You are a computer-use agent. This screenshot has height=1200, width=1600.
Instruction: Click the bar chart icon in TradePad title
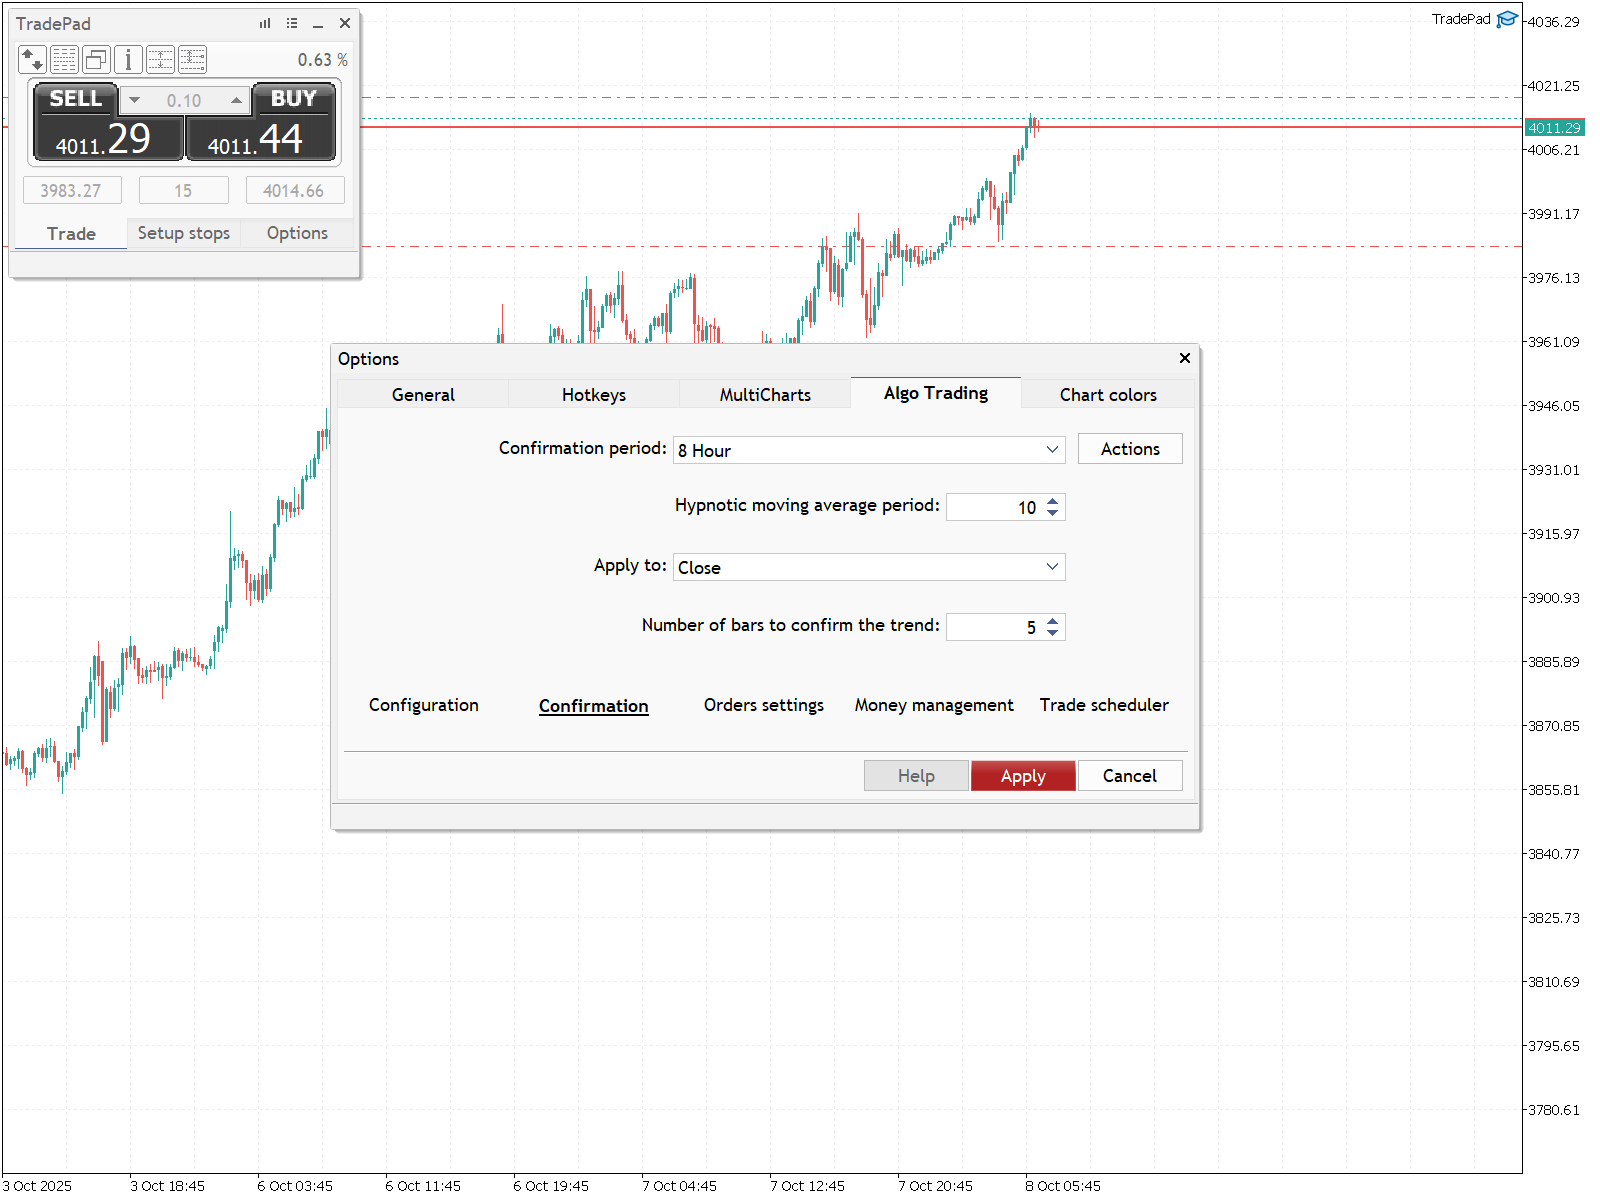(265, 23)
